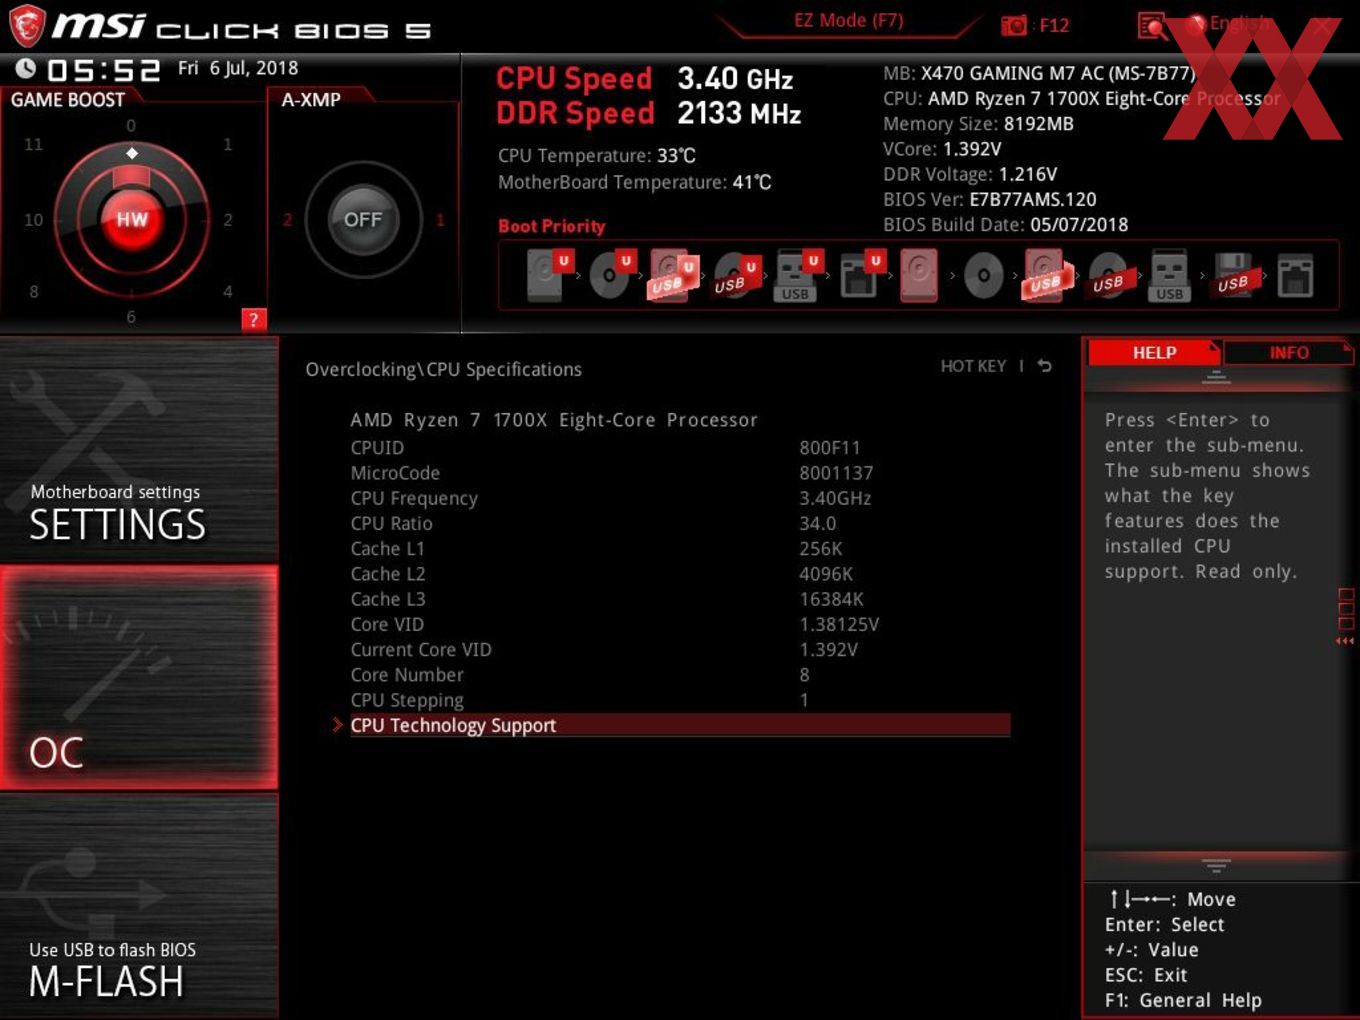Select the Core Number row
The width and height of the screenshot is (1360, 1020).
[680, 674]
